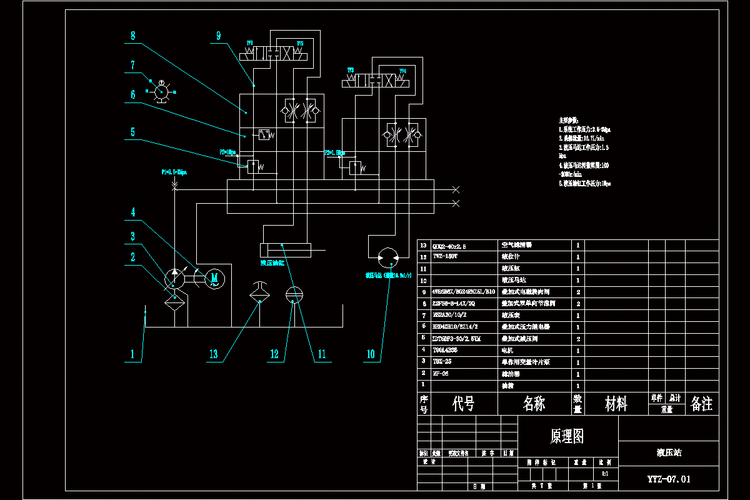This screenshot has height=500, width=750.
Task: Select the round level gauge symbol above label 12
Action: point(293,295)
